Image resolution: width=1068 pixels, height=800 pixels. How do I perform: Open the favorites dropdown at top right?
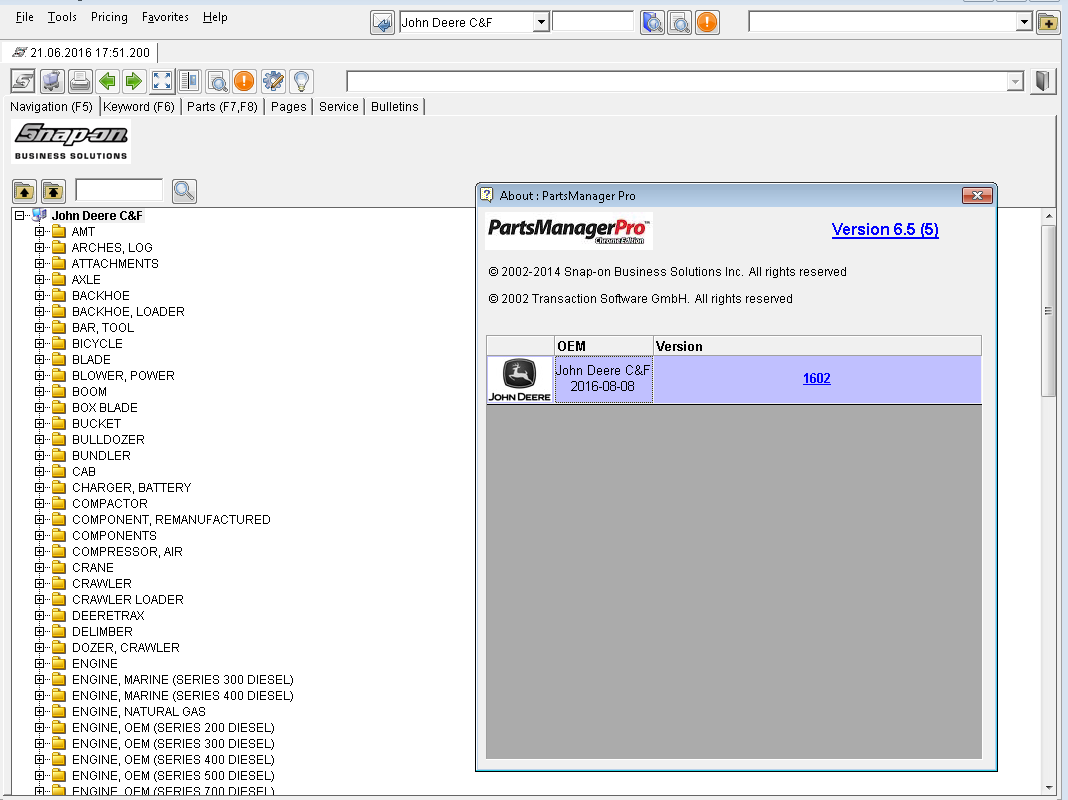(x=1023, y=22)
